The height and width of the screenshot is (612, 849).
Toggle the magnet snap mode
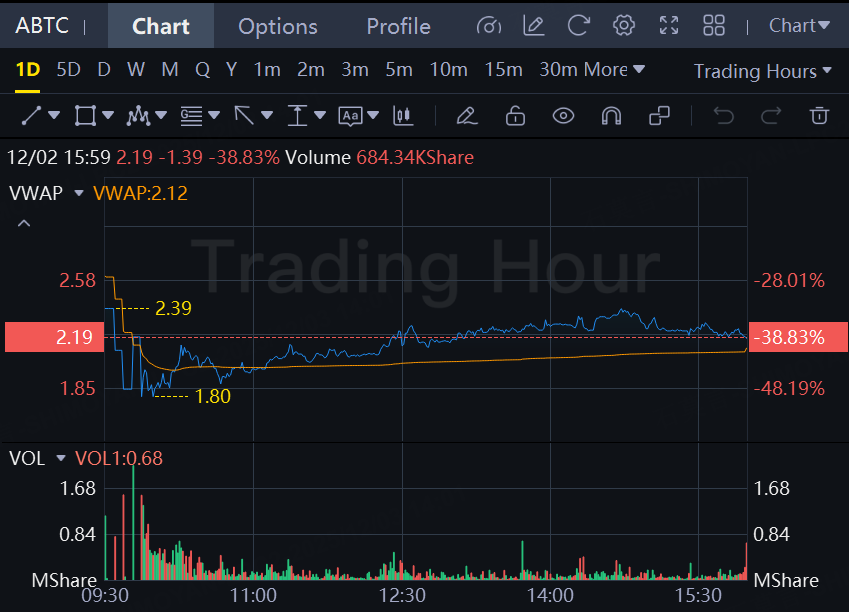tap(611, 116)
